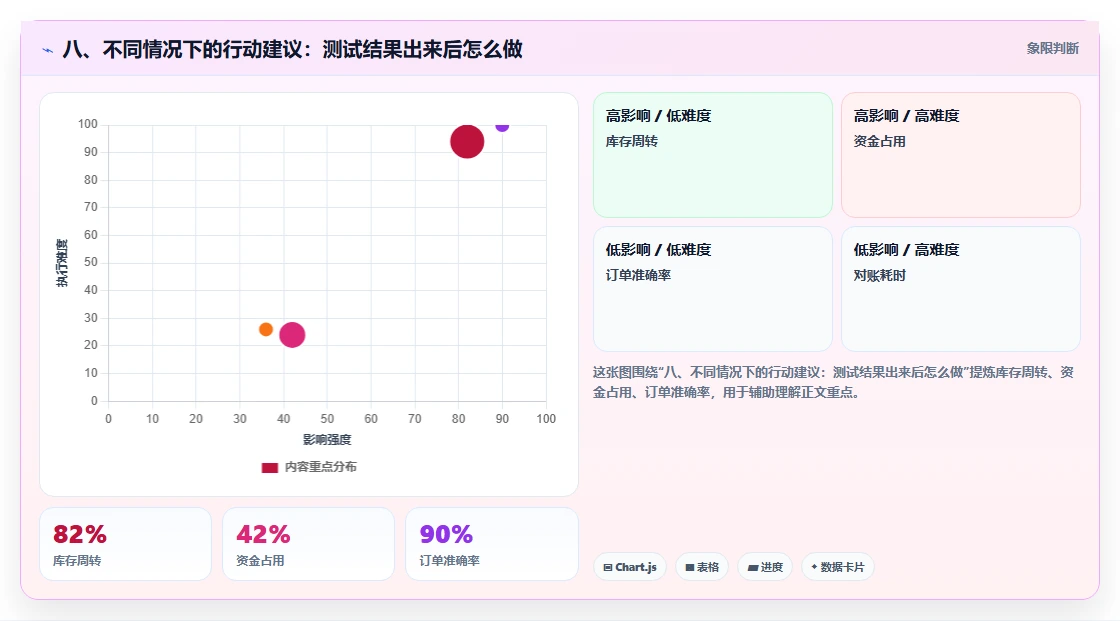The height and width of the screenshot is (621, 1120).
Task: Open the 低影响 / 低难度 quadrant card
Action: (x=713, y=289)
